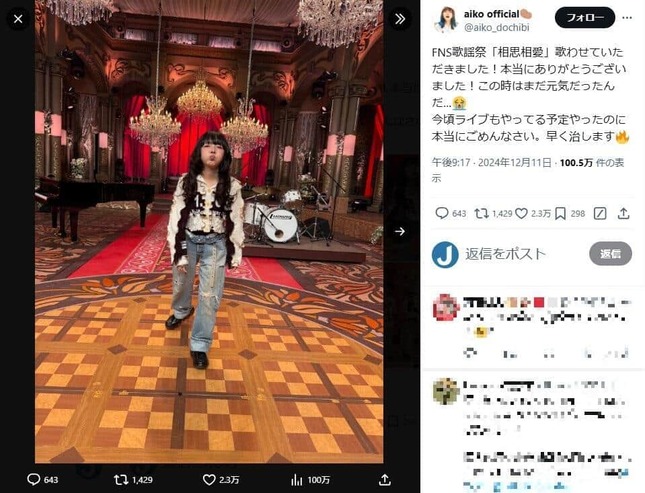Viewport: 645px width, 493px height.
Task: Collapse the sidebar with double chevron icon
Action: coord(400,19)
